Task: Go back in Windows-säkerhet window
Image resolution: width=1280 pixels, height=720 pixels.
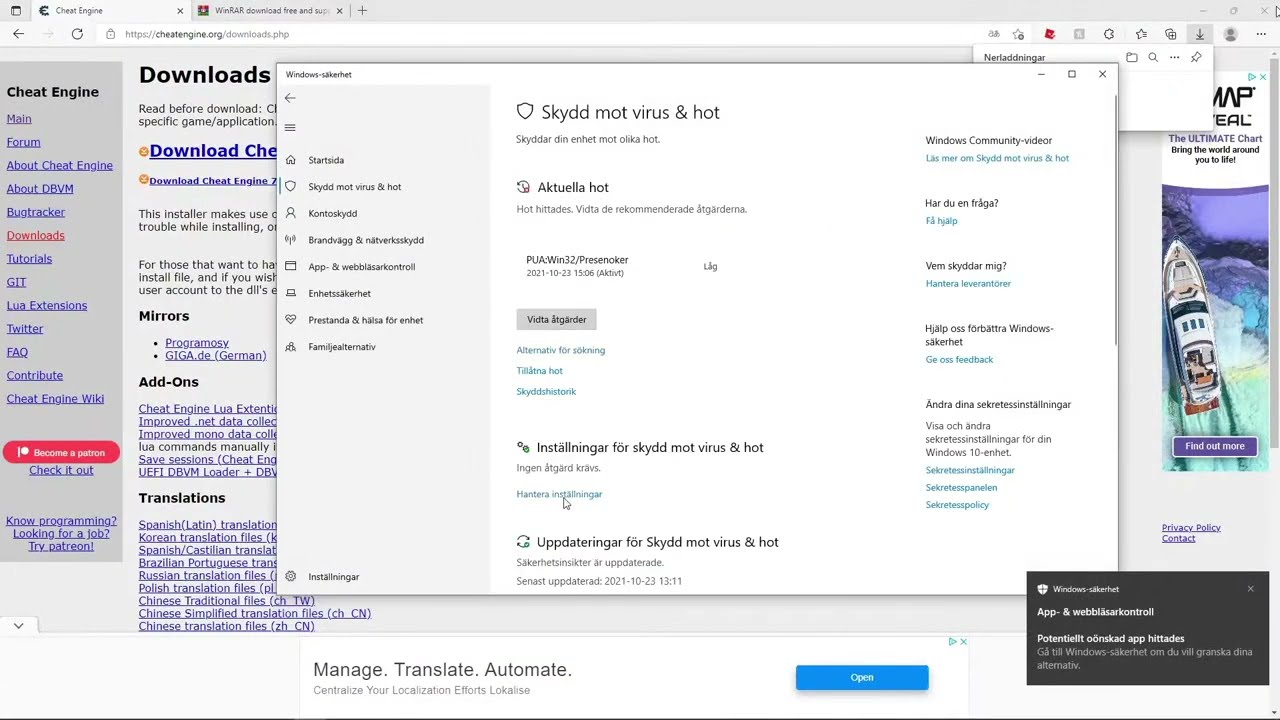Action: [x=290, y=98]
